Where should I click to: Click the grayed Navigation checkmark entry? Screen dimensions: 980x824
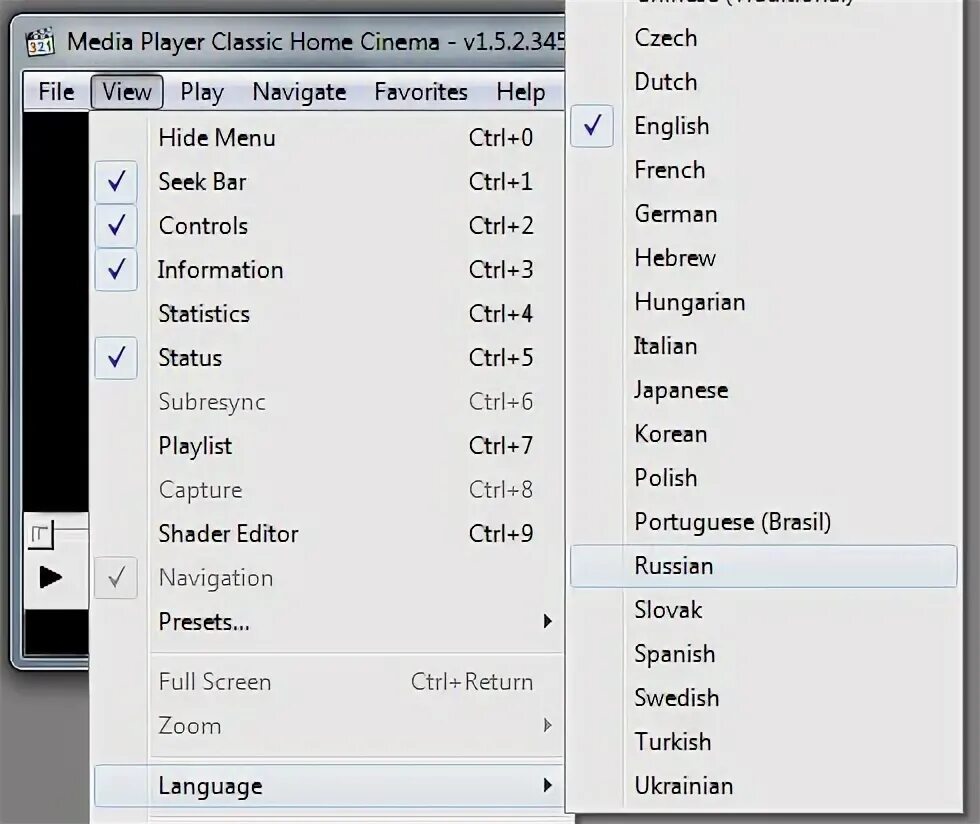coord(329,578)
